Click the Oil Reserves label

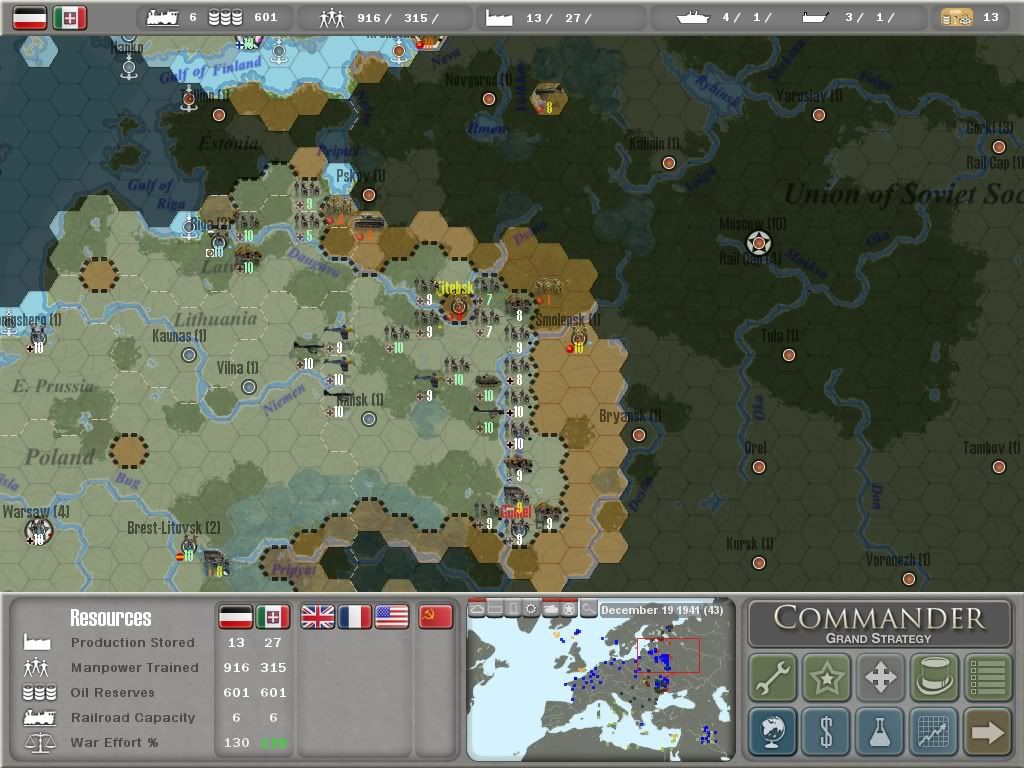tap(112, 692)
